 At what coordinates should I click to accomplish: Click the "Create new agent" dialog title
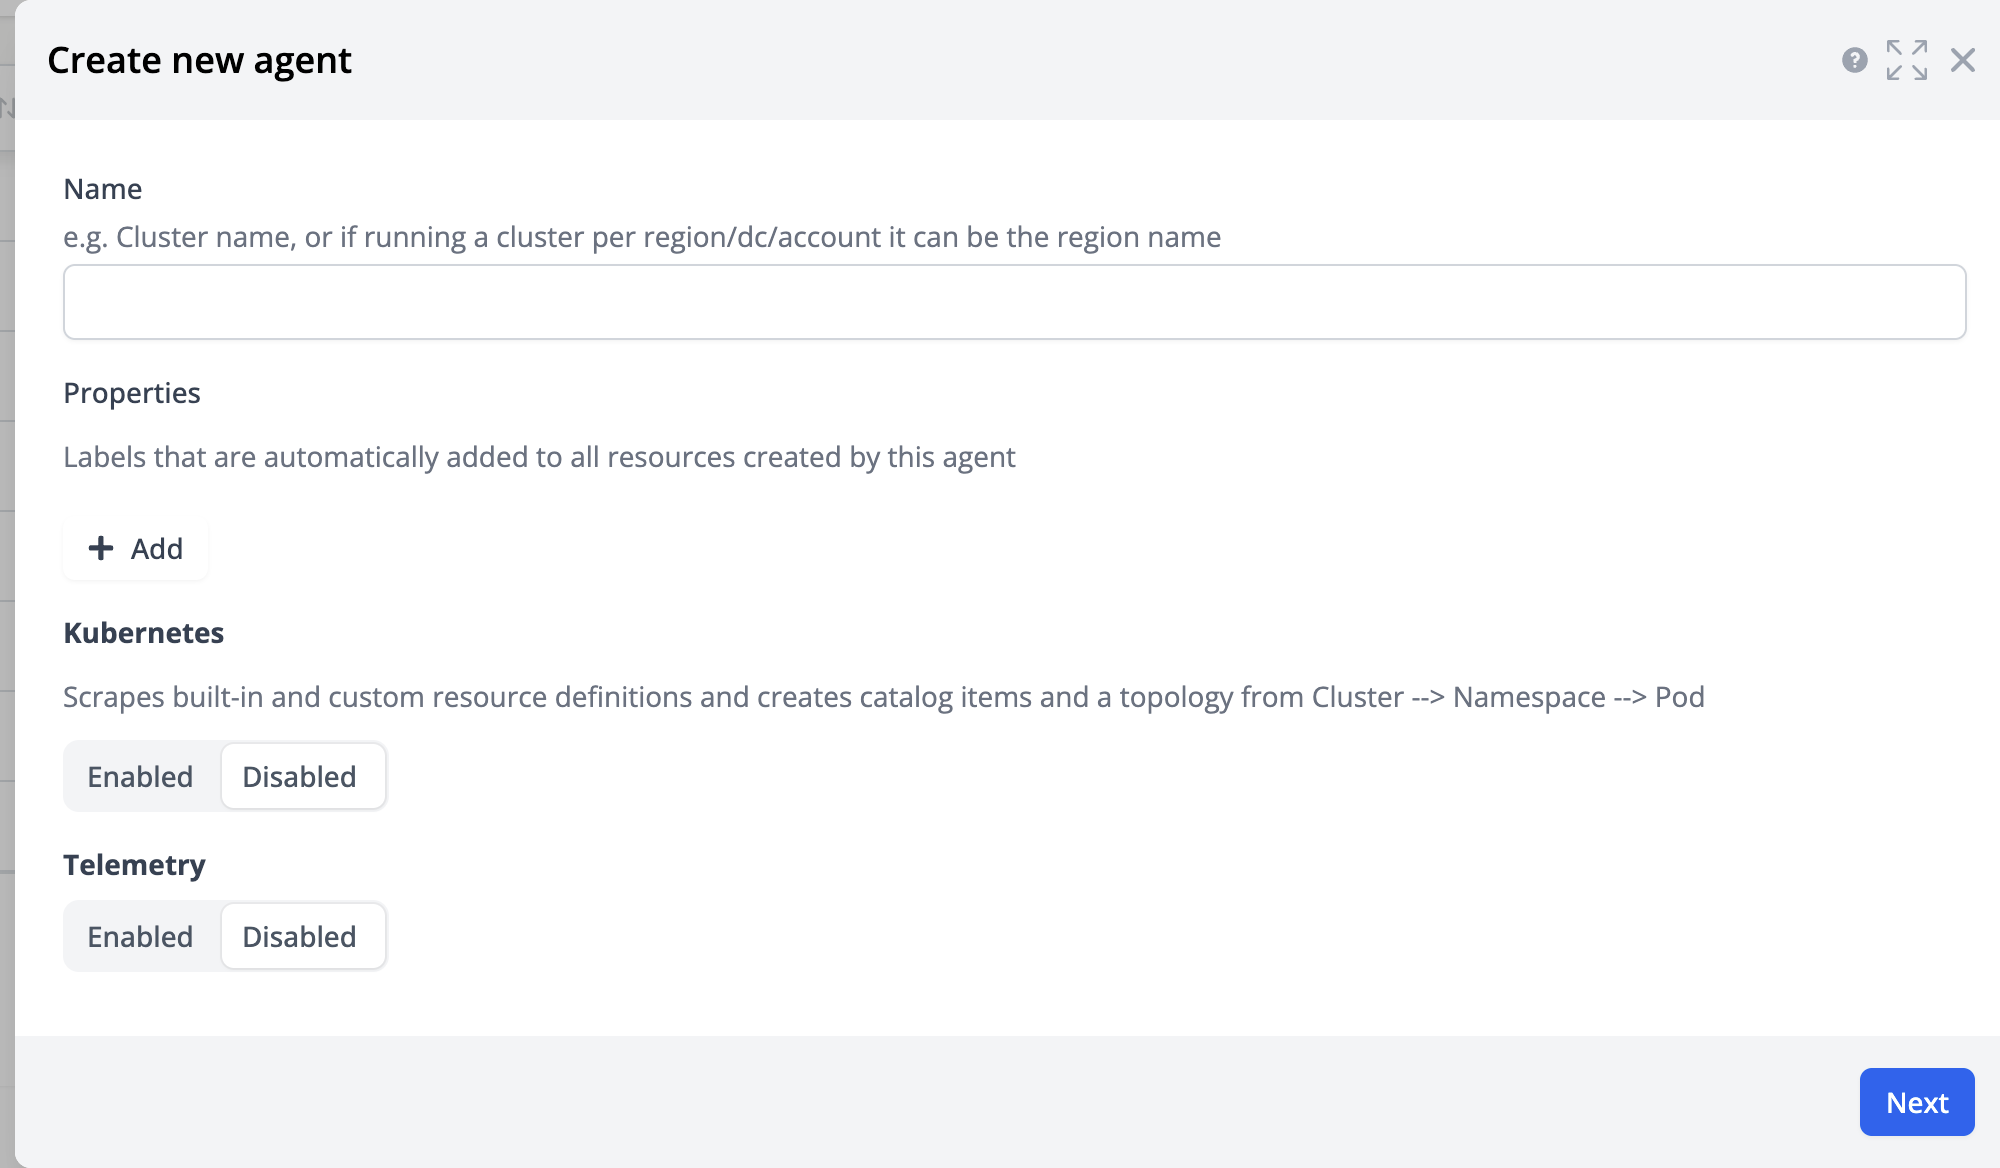click(200, 61)
